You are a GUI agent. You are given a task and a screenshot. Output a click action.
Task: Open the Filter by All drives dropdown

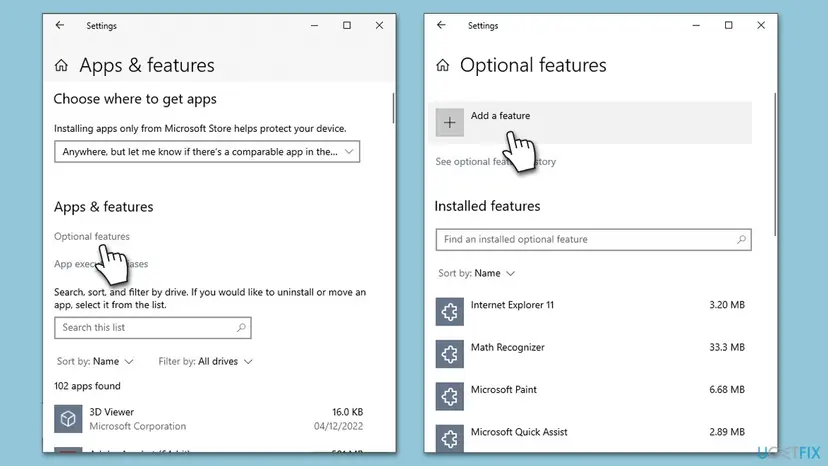205,361
